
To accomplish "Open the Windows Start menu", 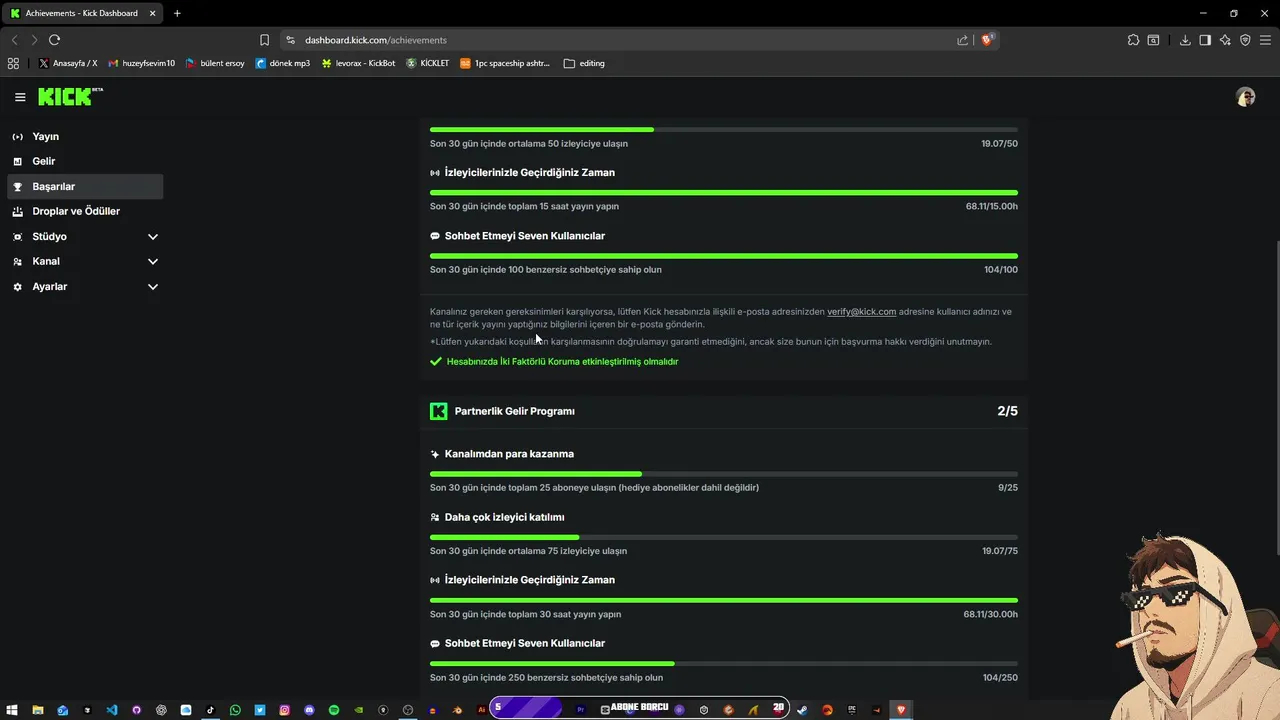I will (x=13, y=710).
